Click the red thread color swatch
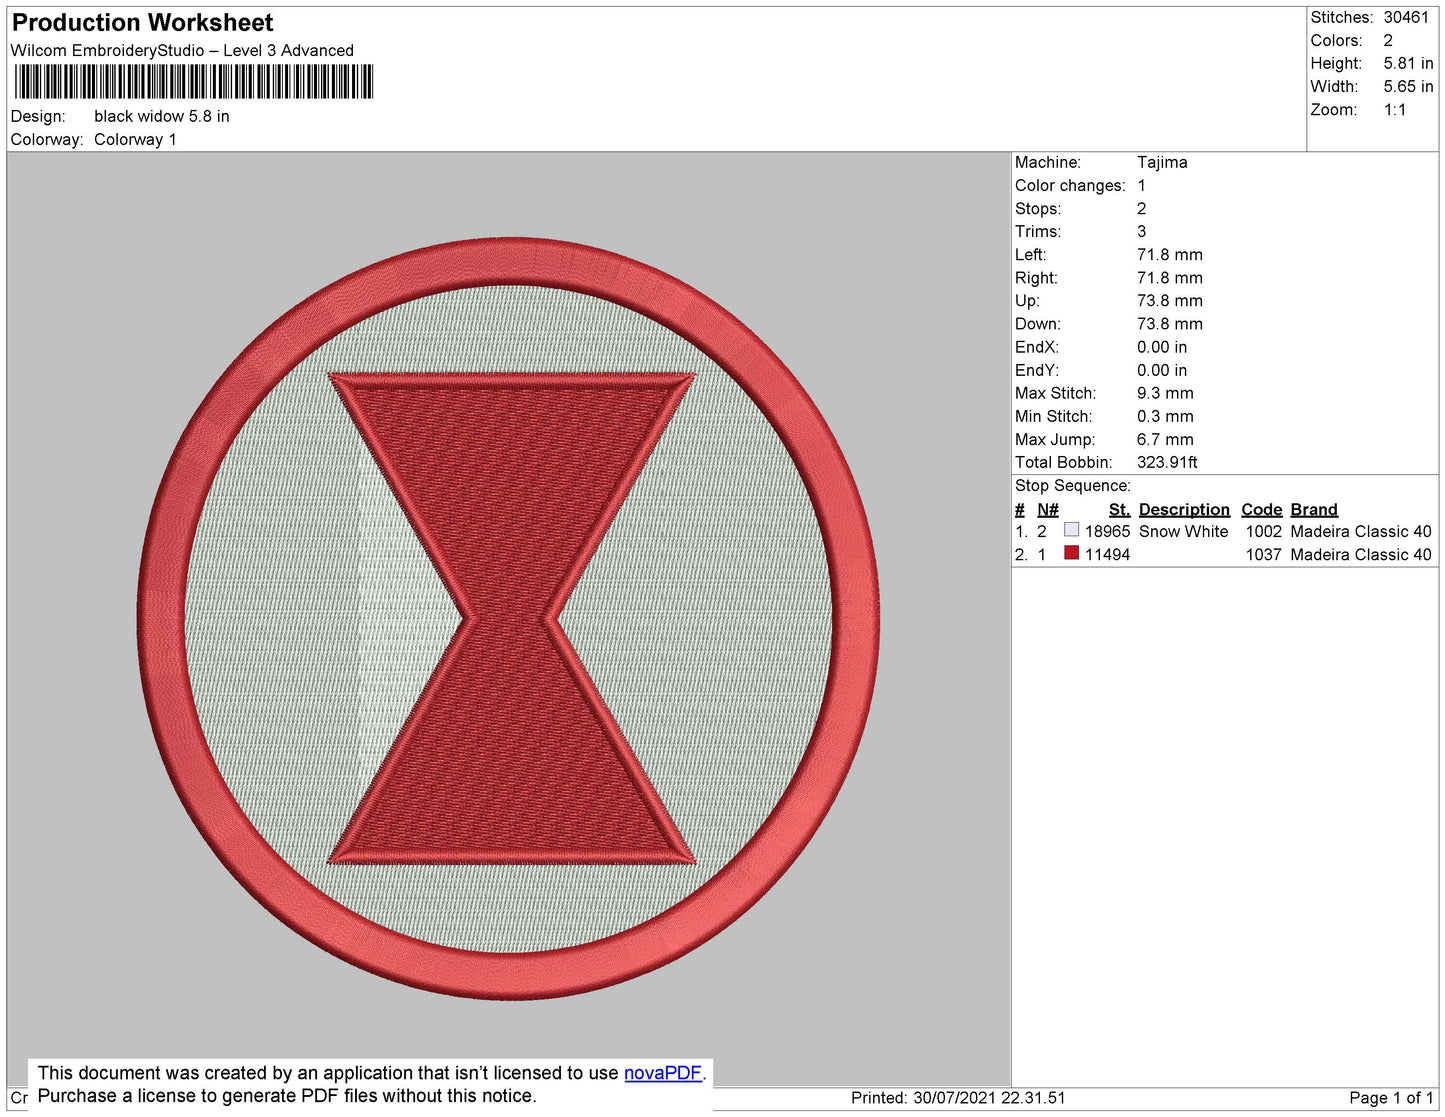 tap(1071, 553)
